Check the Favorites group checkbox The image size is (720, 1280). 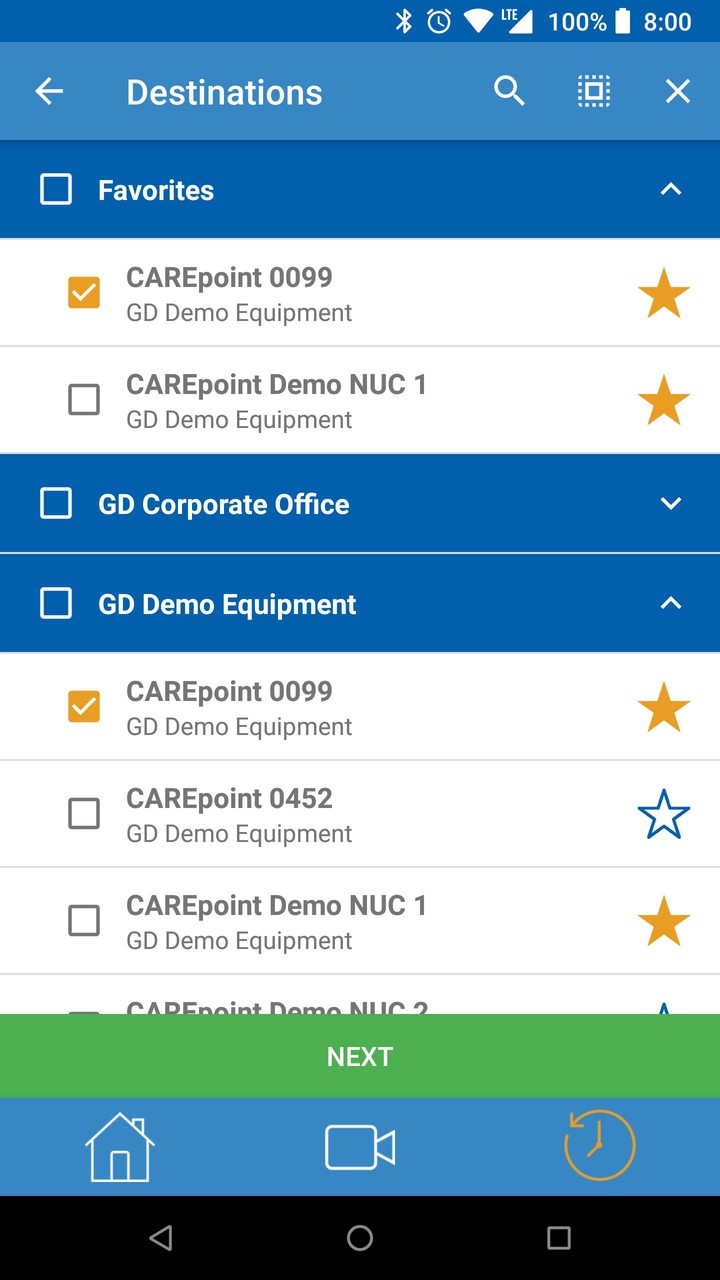tap(56, 189)
